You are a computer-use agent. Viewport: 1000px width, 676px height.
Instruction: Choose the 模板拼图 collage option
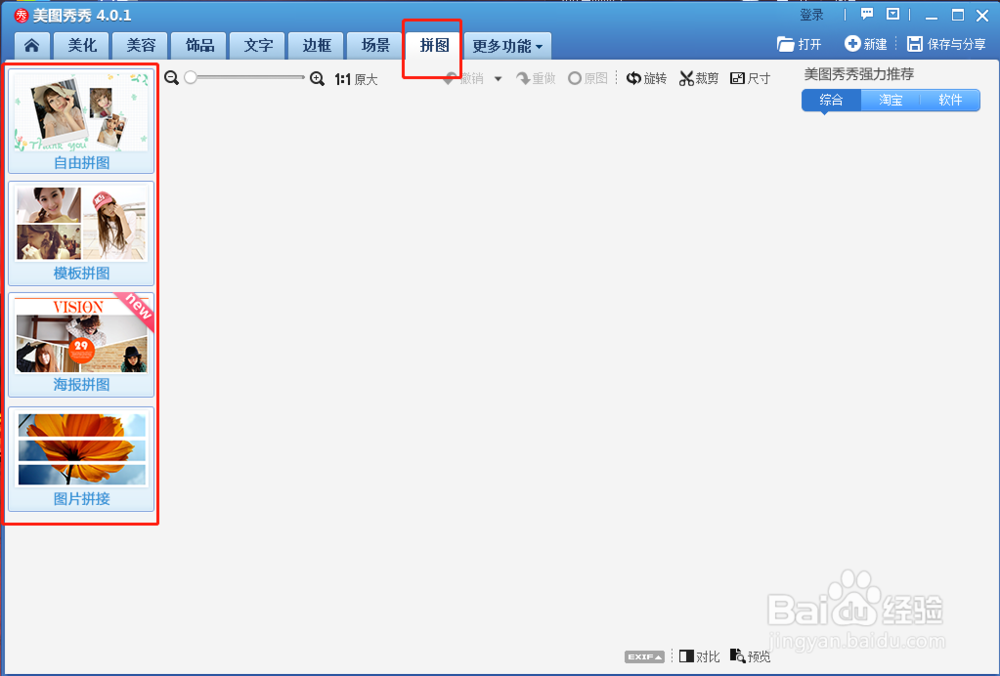[81, 233]
